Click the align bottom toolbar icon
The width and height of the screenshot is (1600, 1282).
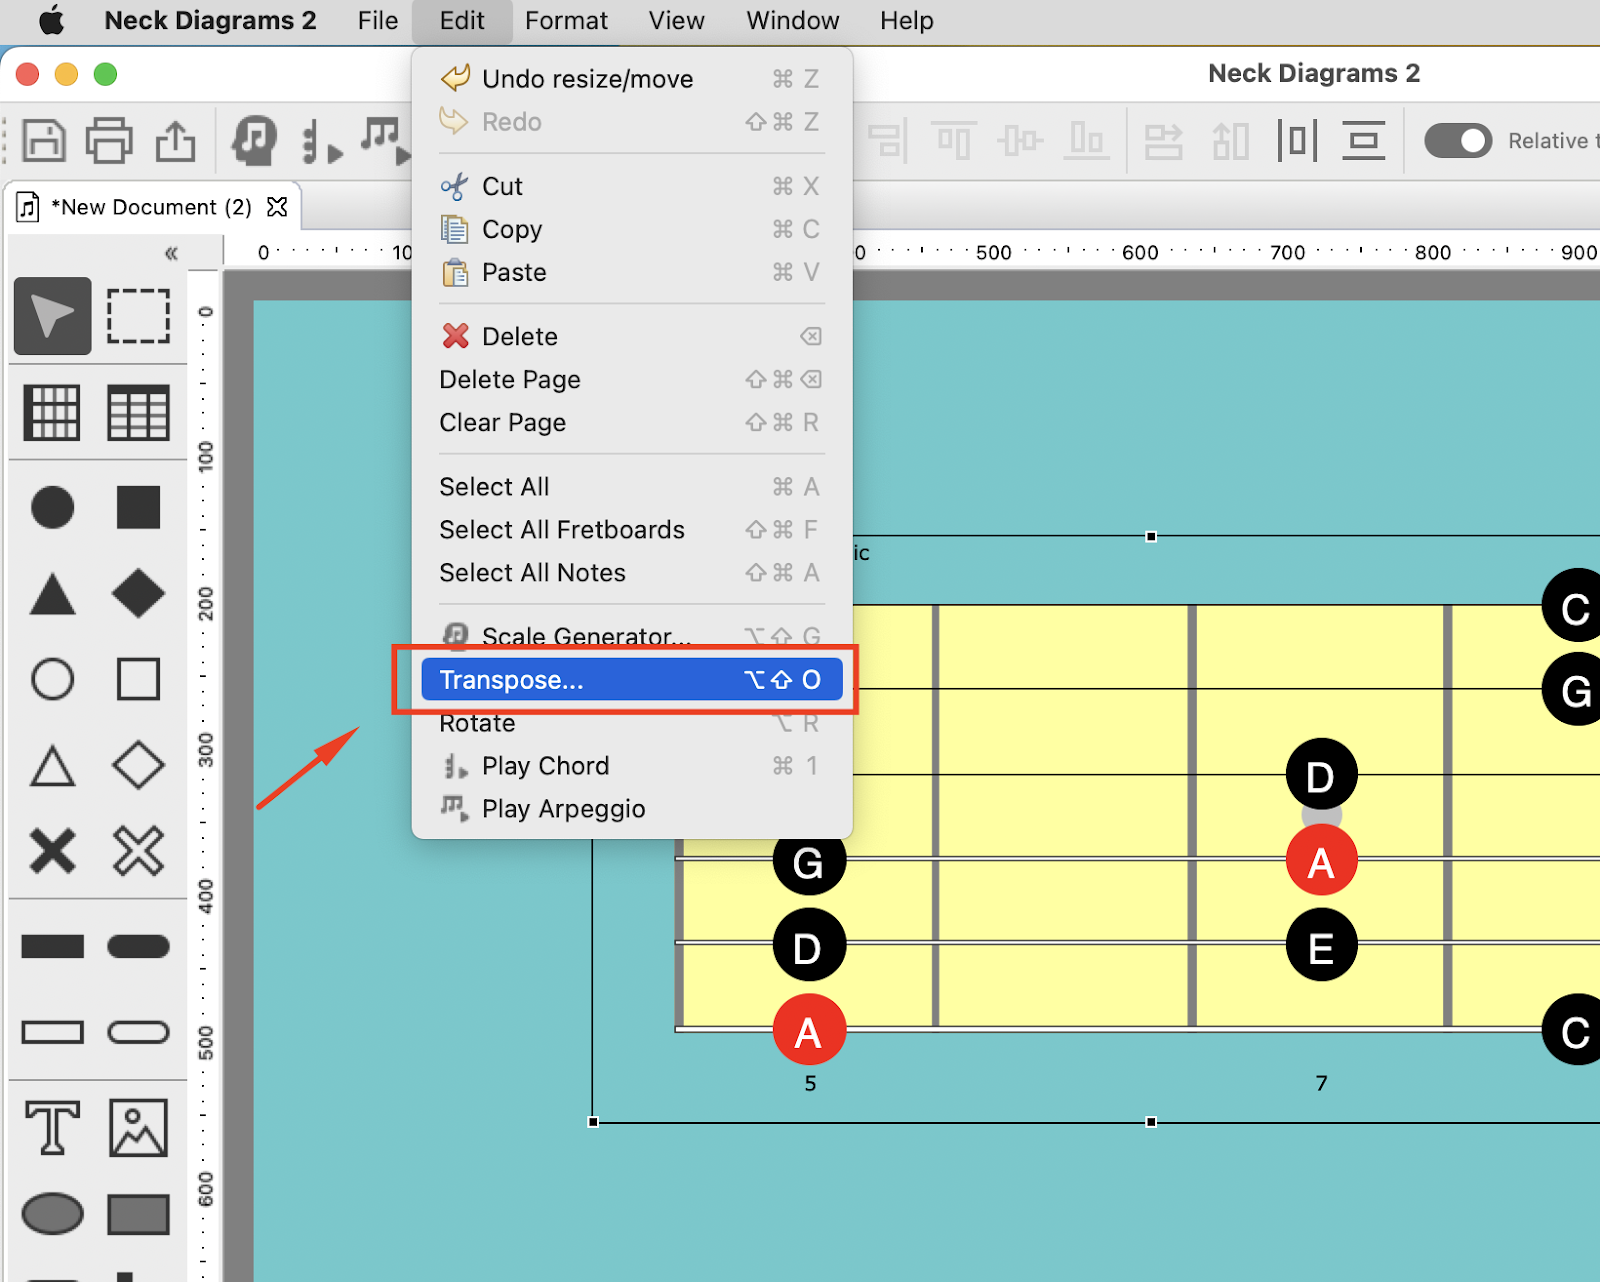[1085, 141]
